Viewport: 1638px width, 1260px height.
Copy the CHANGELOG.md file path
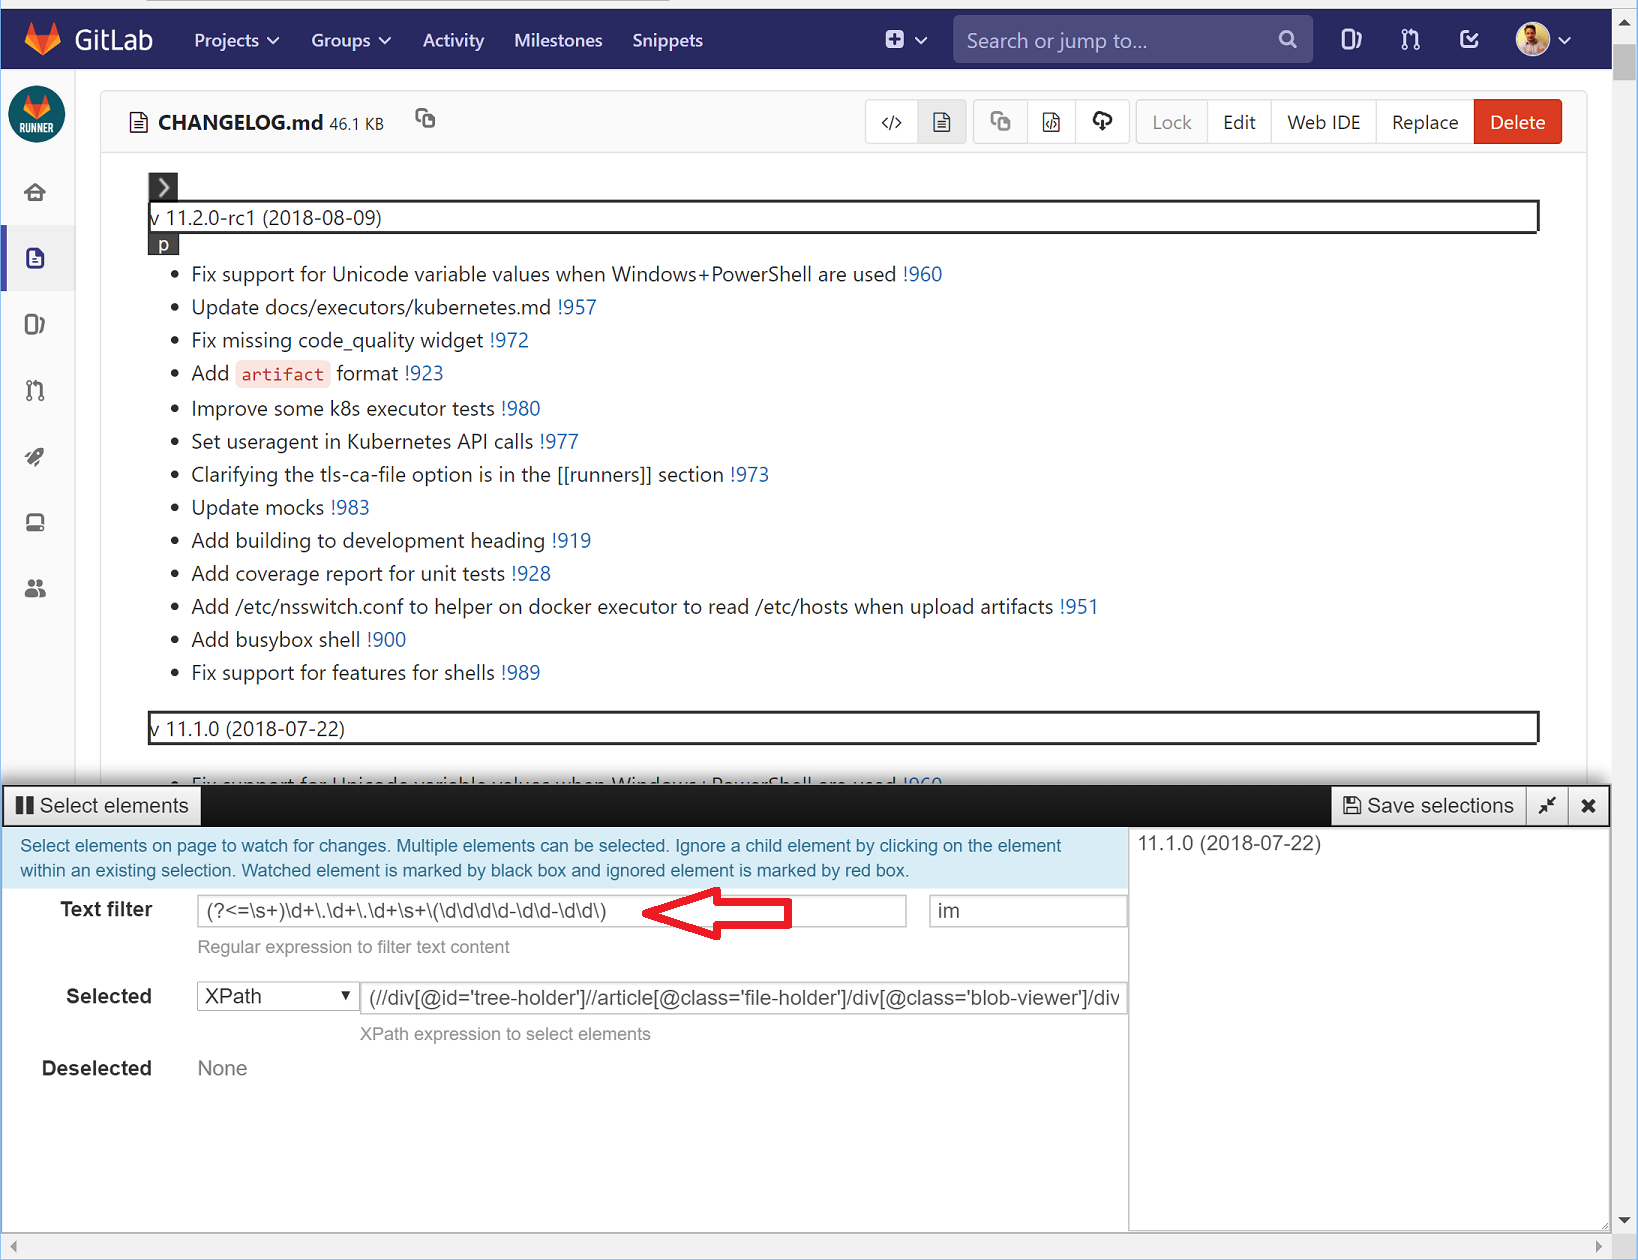coord(425,118)
